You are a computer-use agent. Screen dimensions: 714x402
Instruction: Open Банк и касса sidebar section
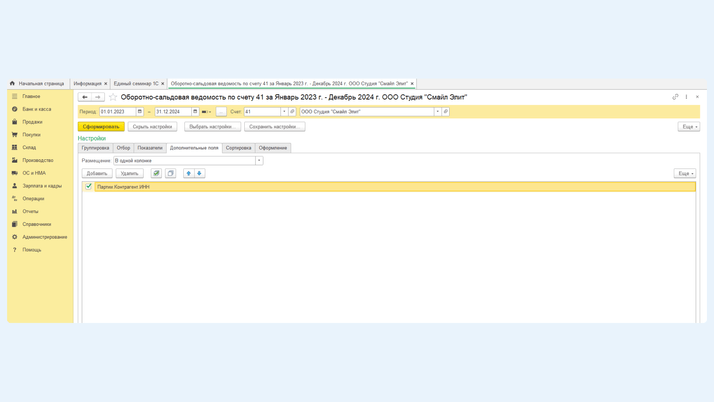[36, 109]
